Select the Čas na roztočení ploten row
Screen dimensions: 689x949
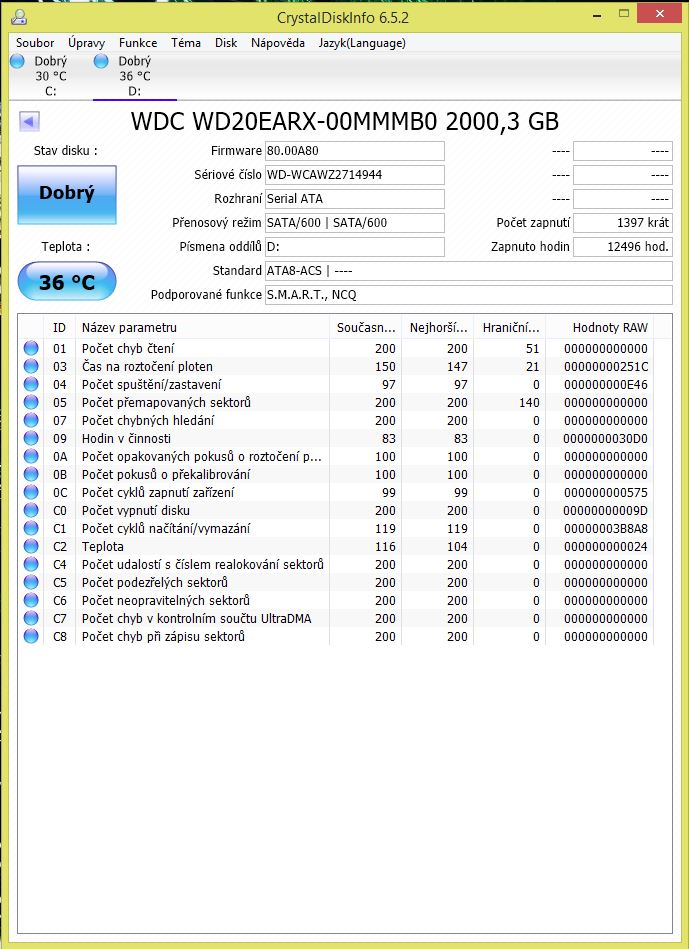tap(336, 366)
